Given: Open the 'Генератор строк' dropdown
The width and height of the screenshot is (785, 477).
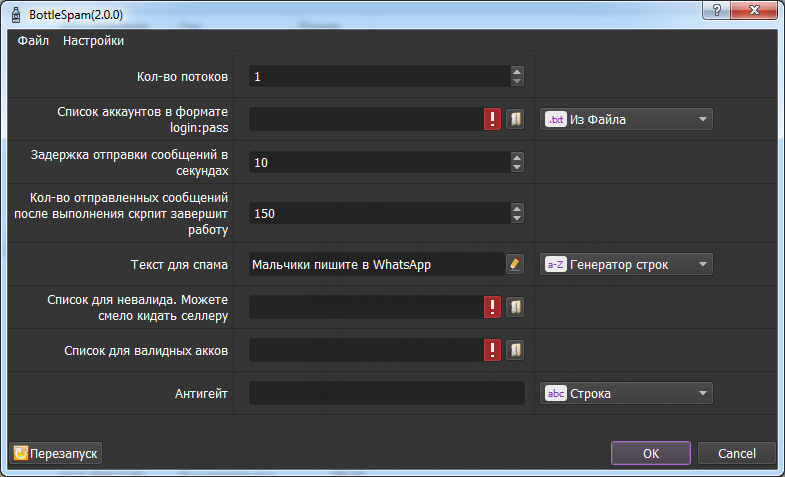Looking at the screenshot, I should [x=626, y=264].
